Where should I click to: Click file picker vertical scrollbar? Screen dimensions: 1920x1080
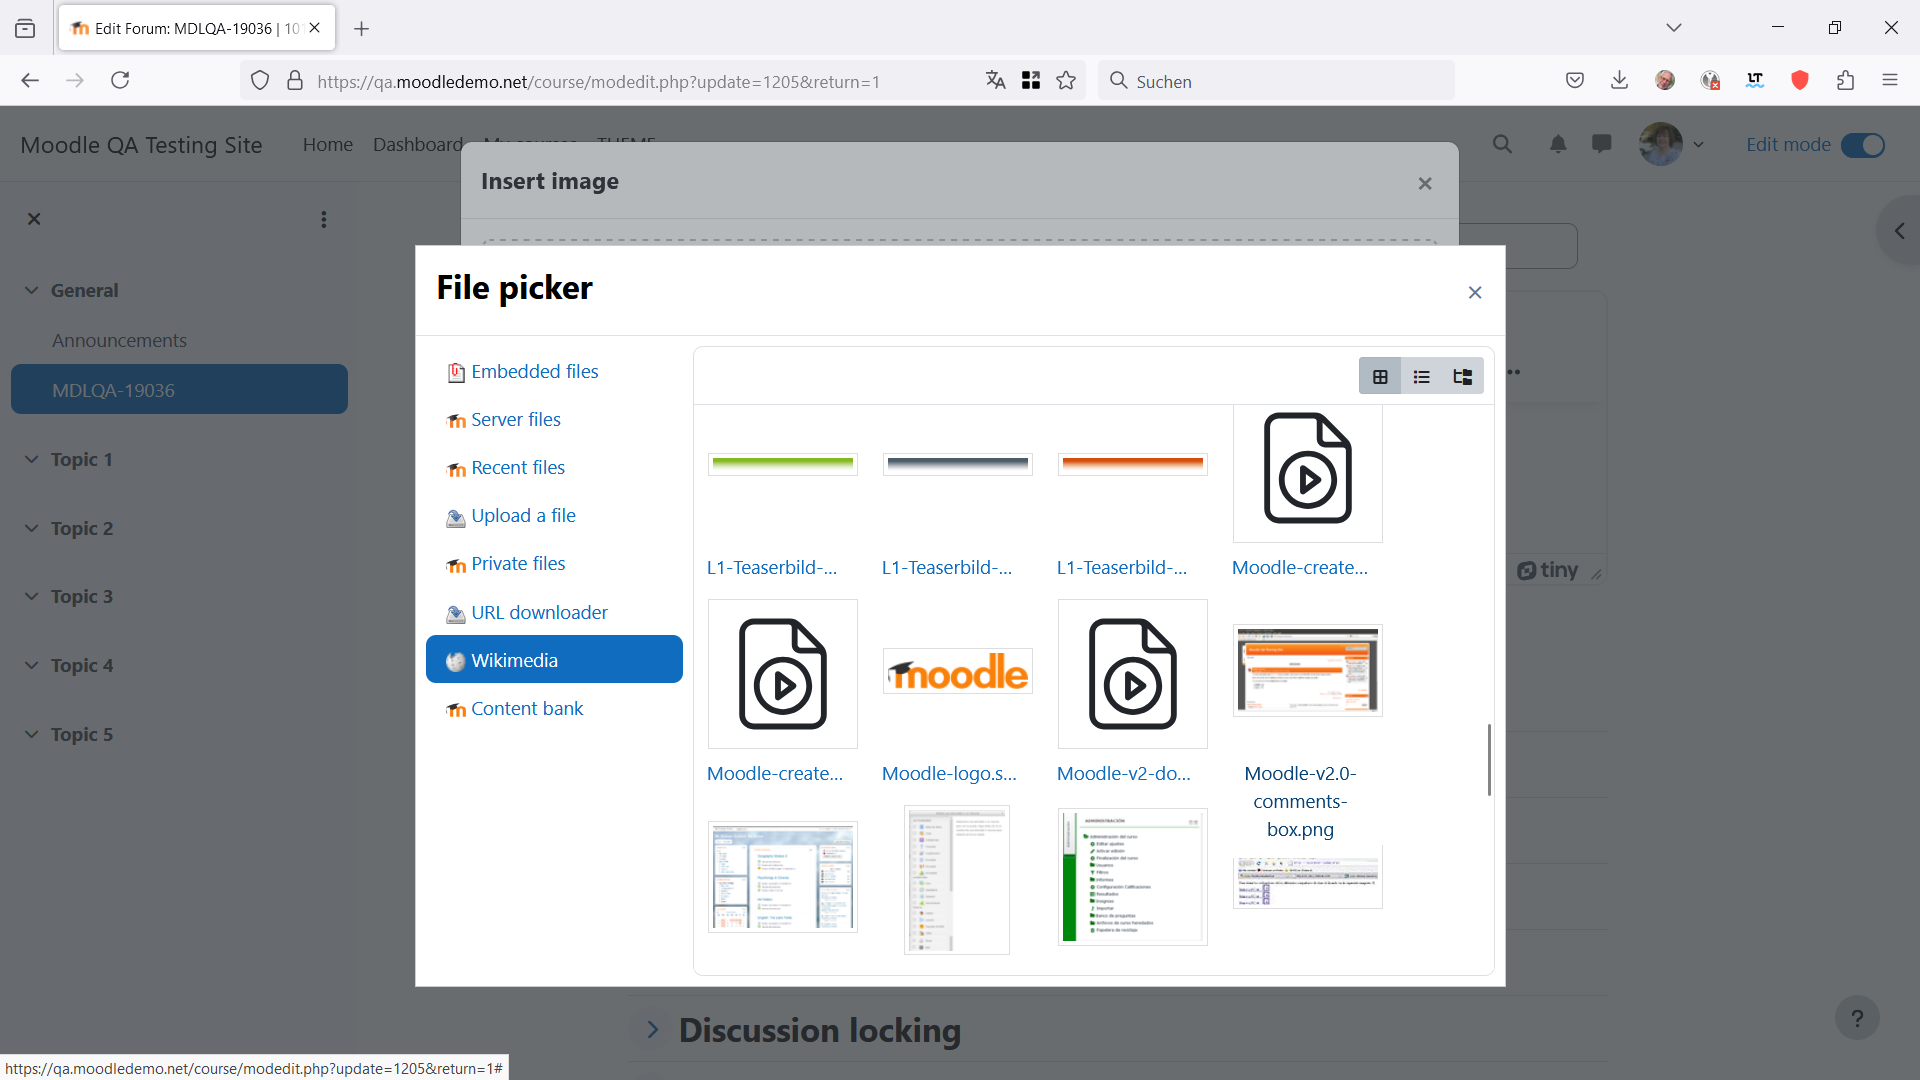[x=1489, y=760]
